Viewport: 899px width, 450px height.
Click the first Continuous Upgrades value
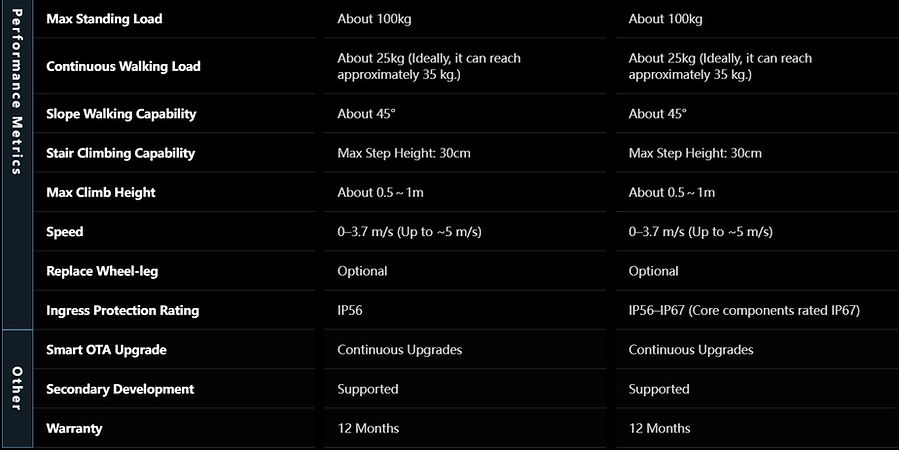point(400,350)
